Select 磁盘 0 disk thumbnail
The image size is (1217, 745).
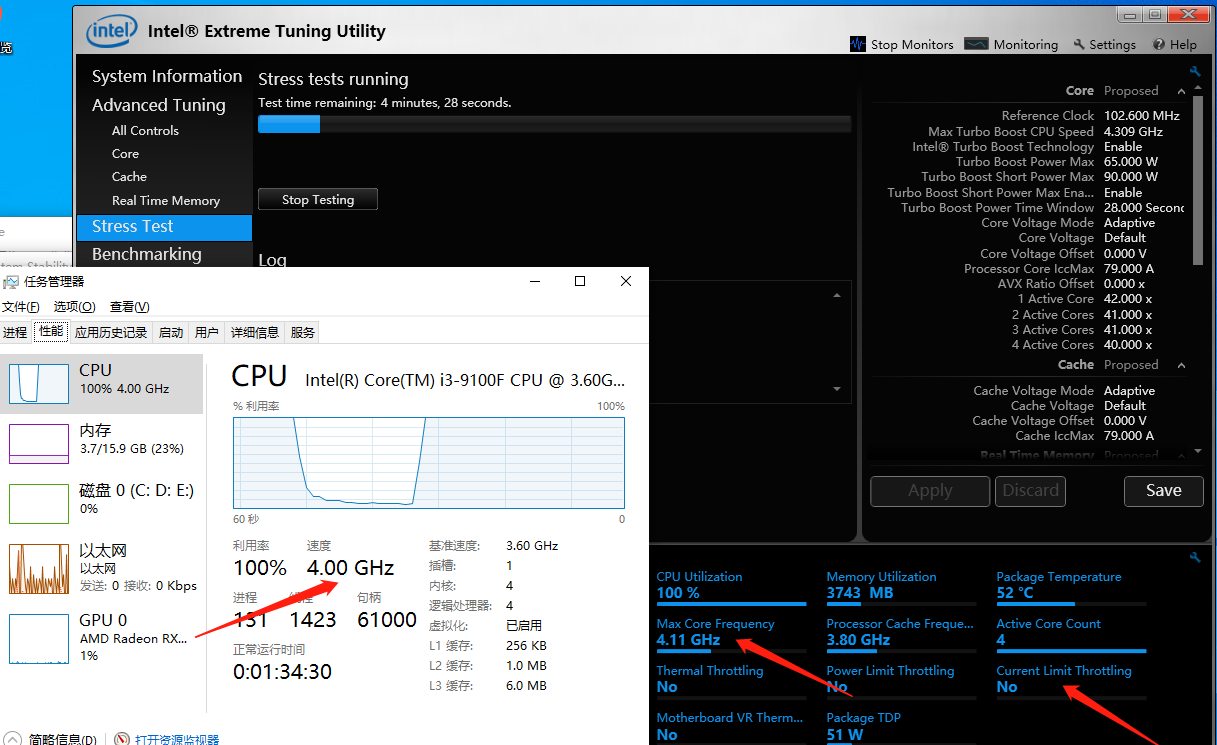pos(39,503)
